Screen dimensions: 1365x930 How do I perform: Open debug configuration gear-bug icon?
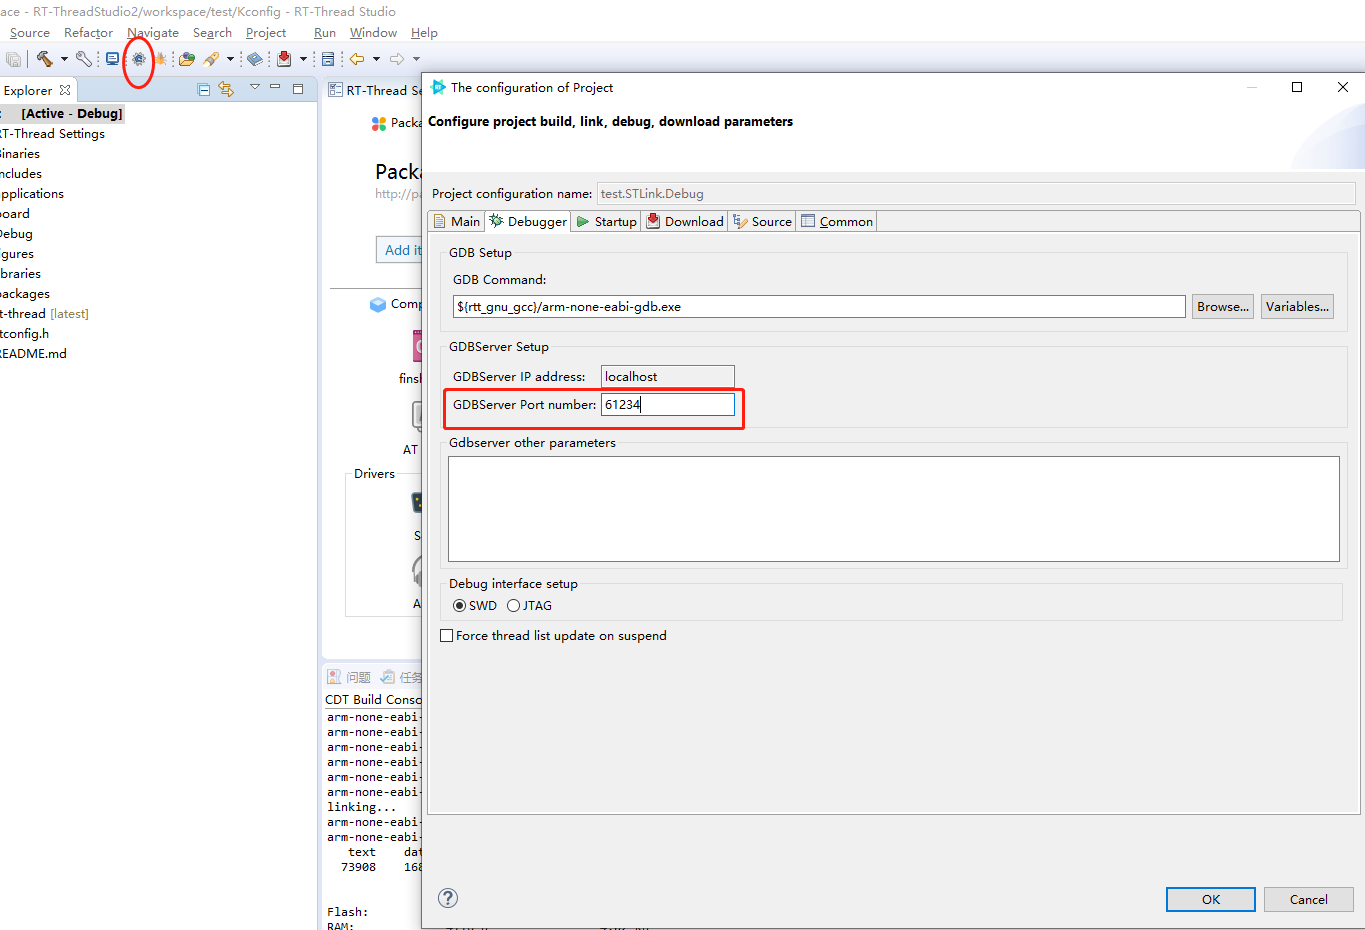point(139,59)
